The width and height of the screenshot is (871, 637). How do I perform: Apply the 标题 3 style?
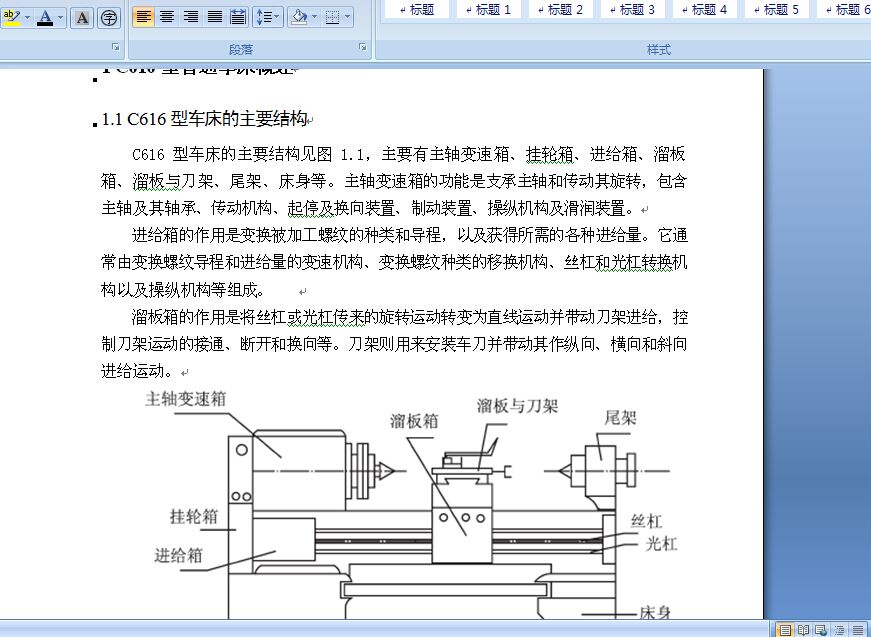coord(633,9)
